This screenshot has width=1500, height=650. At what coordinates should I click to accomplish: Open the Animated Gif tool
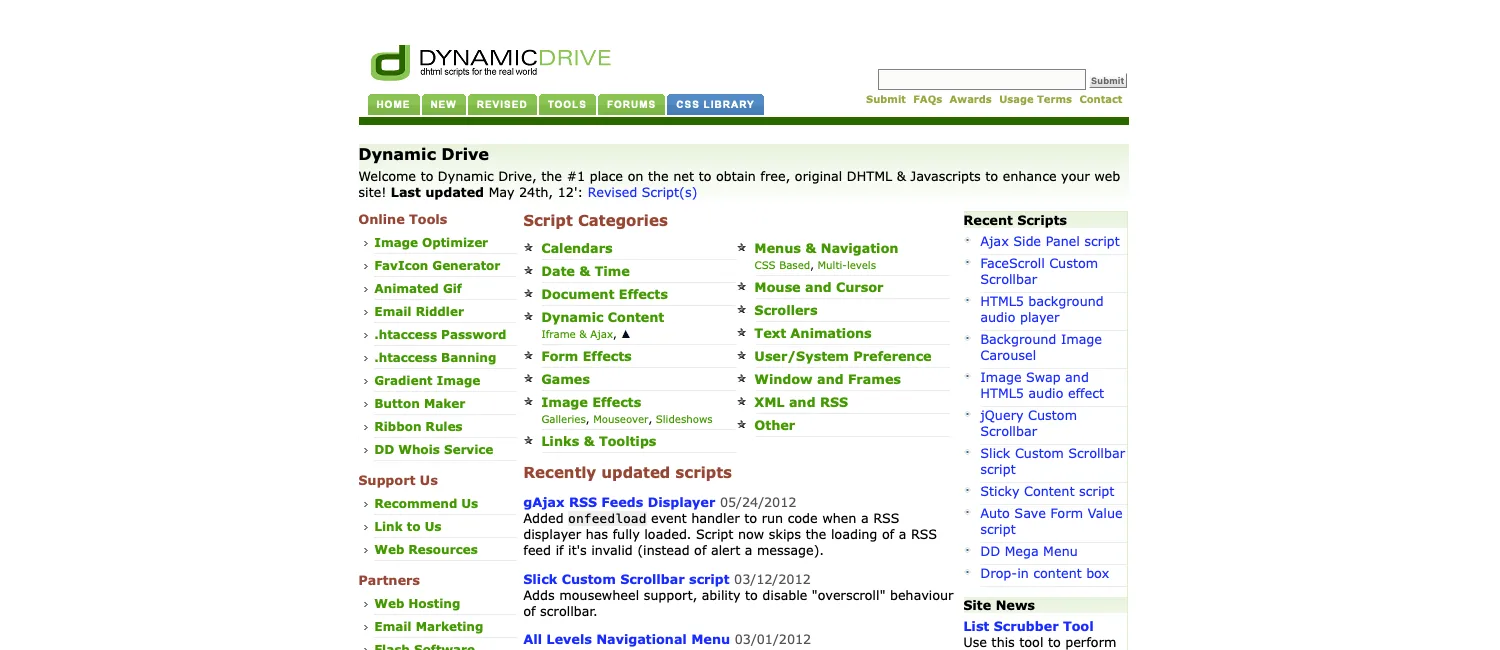[418, 289]
